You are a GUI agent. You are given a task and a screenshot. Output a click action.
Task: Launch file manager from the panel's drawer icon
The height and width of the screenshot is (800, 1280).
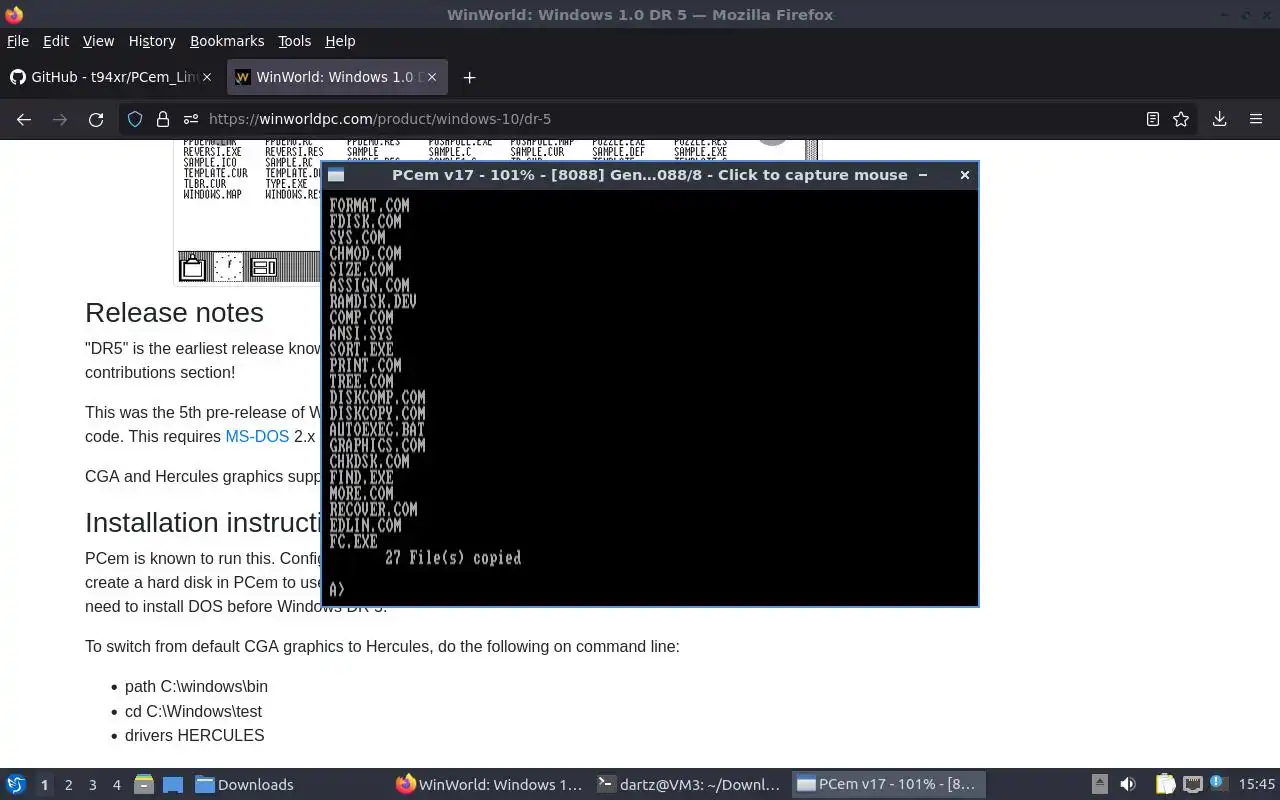point(144,785)
